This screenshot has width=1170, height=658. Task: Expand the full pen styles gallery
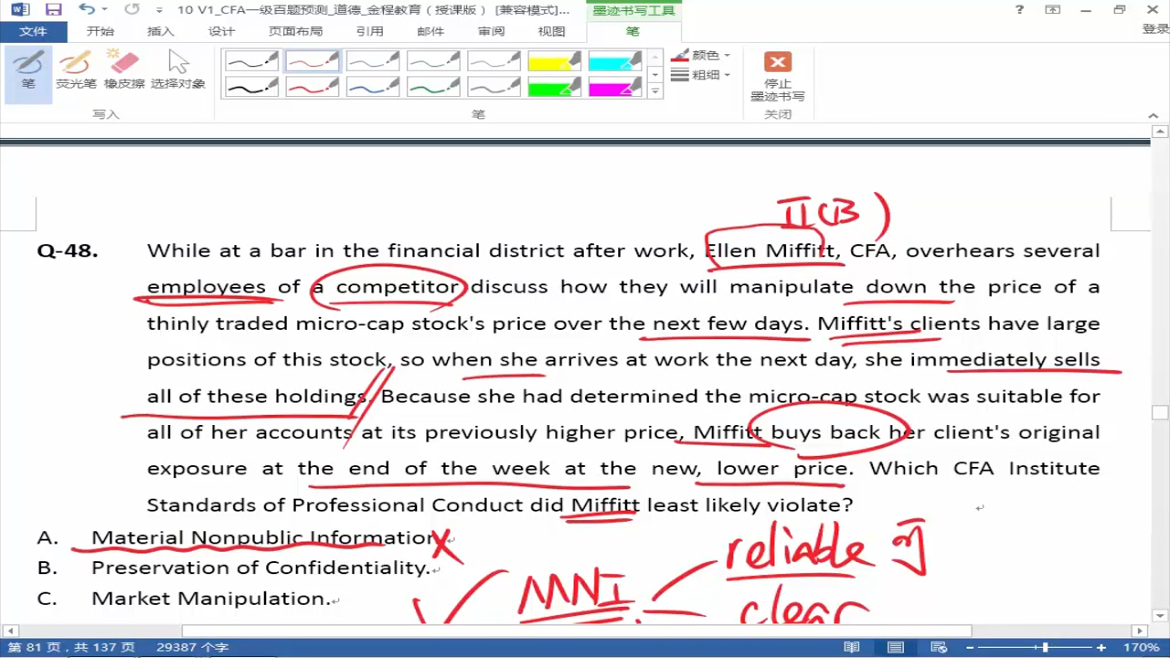[x=655, y=91]
